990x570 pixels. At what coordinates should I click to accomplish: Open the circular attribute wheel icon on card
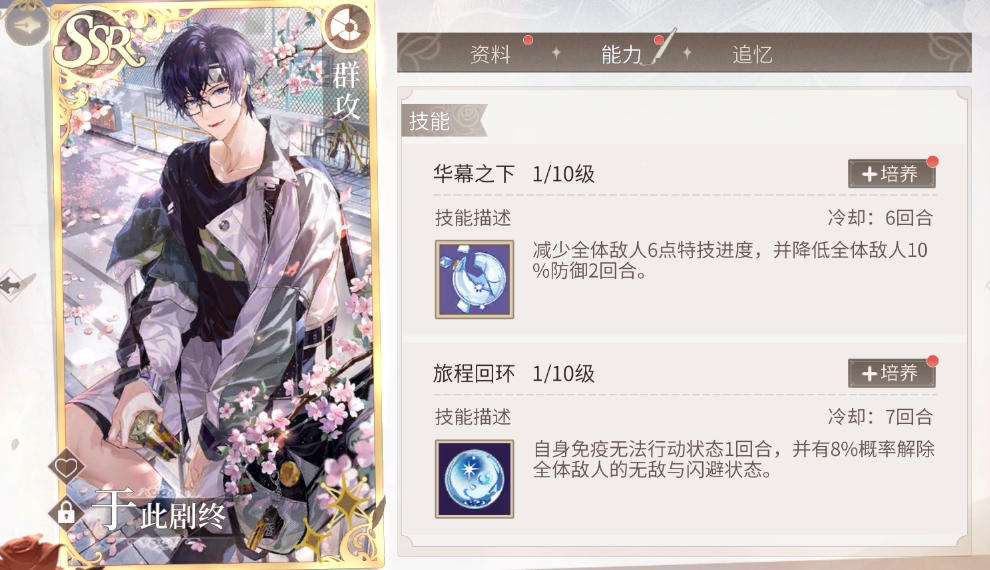[x=347, y=28]
